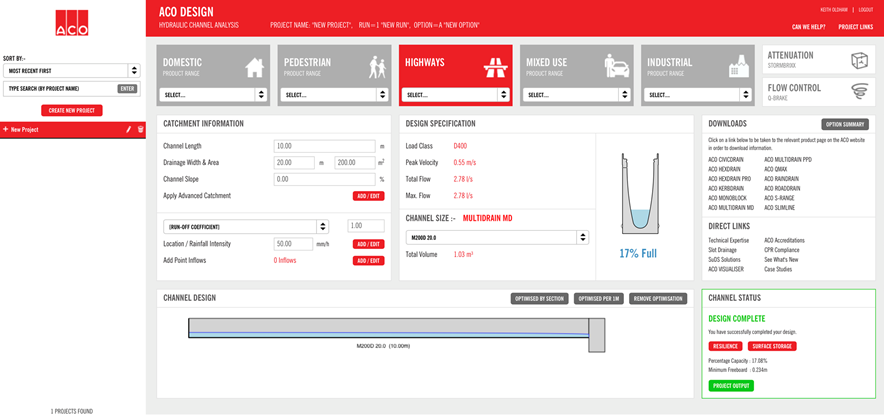The image size is (884, 415).
Task: Open the Attenuation Stormbrixx cube icon
Action: [857, 59]
